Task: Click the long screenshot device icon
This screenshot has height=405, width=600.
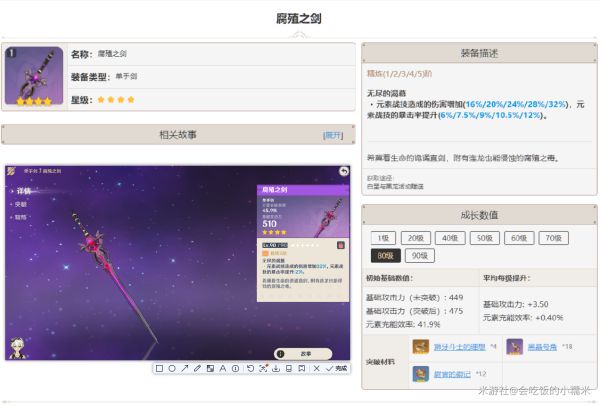Action: (289, 369)
